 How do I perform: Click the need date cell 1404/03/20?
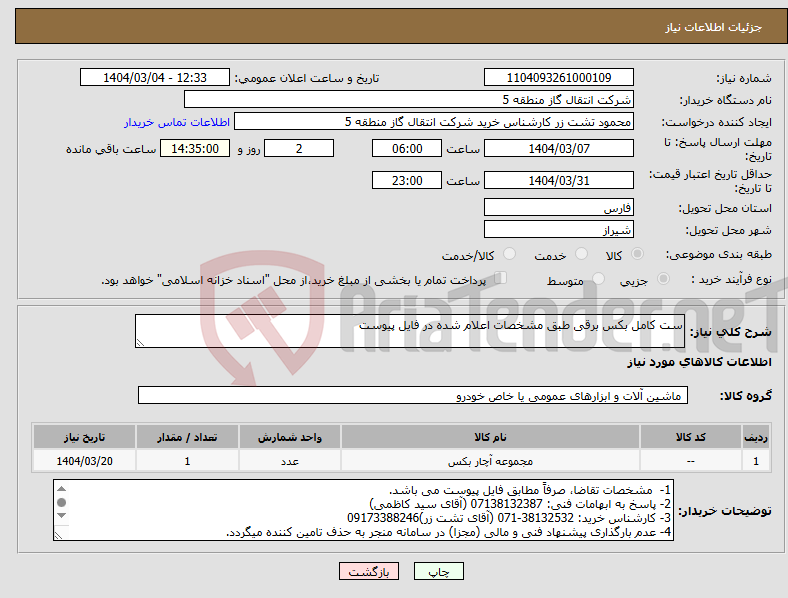pos(84,461)
